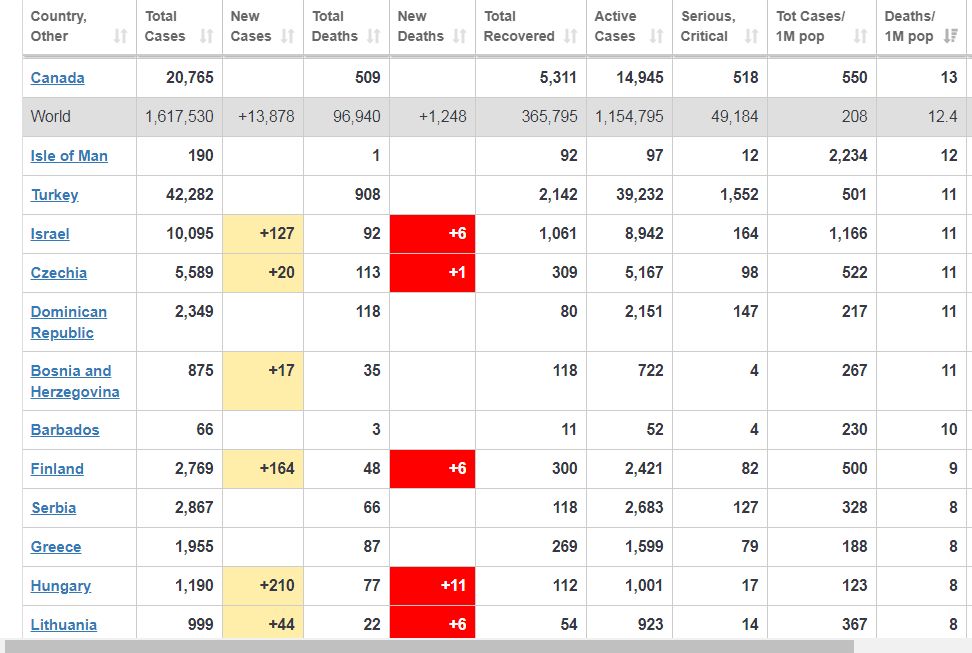Select World new deaths +1,248
Viewport: 972px width, 653px height.
tap(443, 117)
